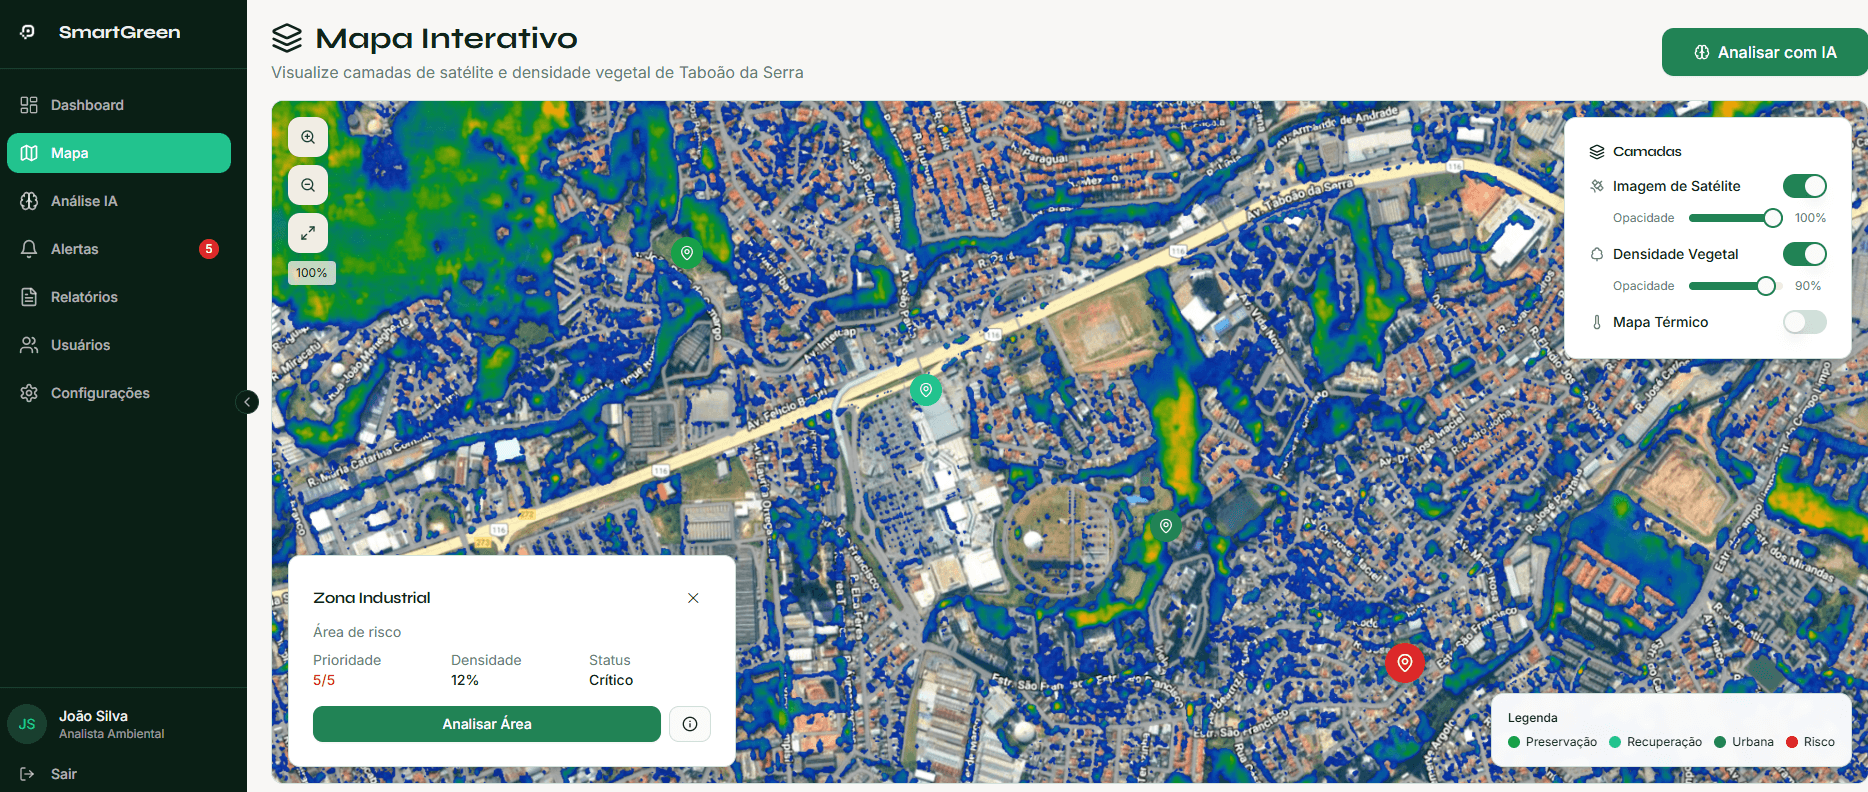Click the Camadas layers icon
Screen dimensions: 1868x792
(1597, 152)
